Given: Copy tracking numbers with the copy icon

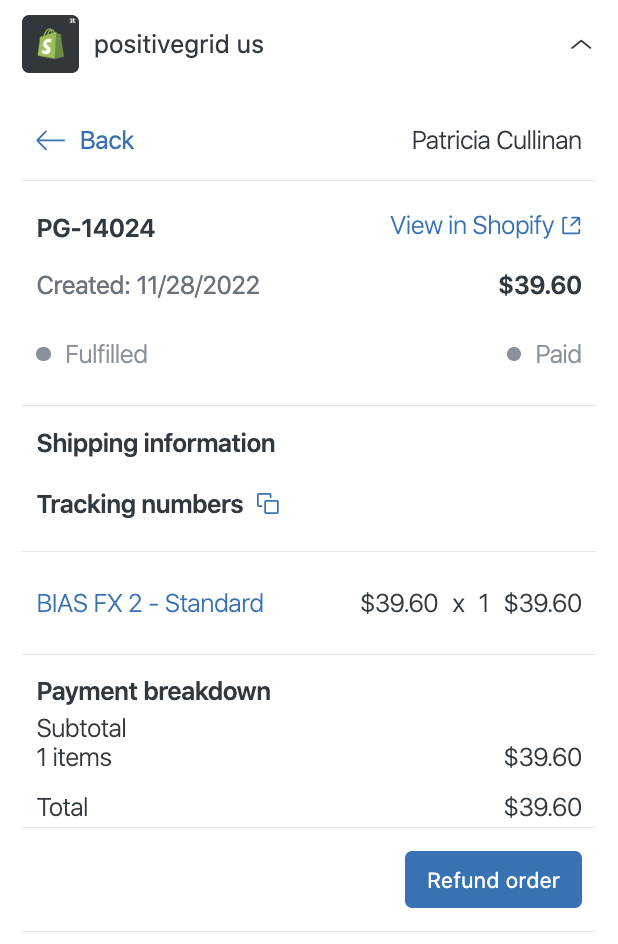Looking at the screenshot, I should [x=268, y=503].
